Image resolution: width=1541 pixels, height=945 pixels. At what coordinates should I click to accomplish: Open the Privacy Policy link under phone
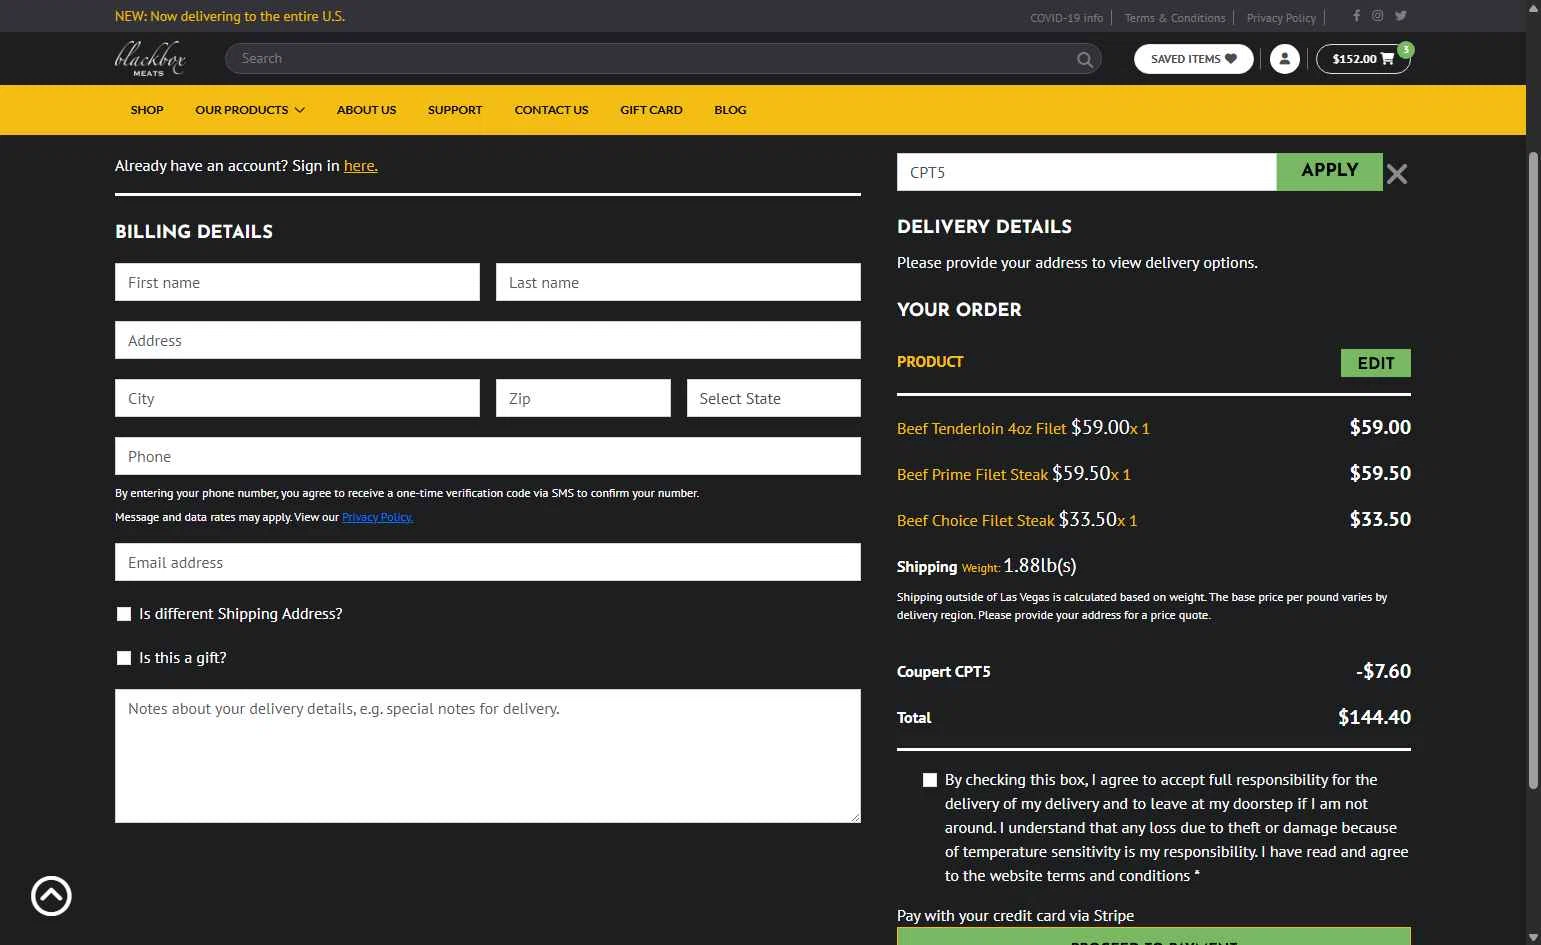click(377, 517)
